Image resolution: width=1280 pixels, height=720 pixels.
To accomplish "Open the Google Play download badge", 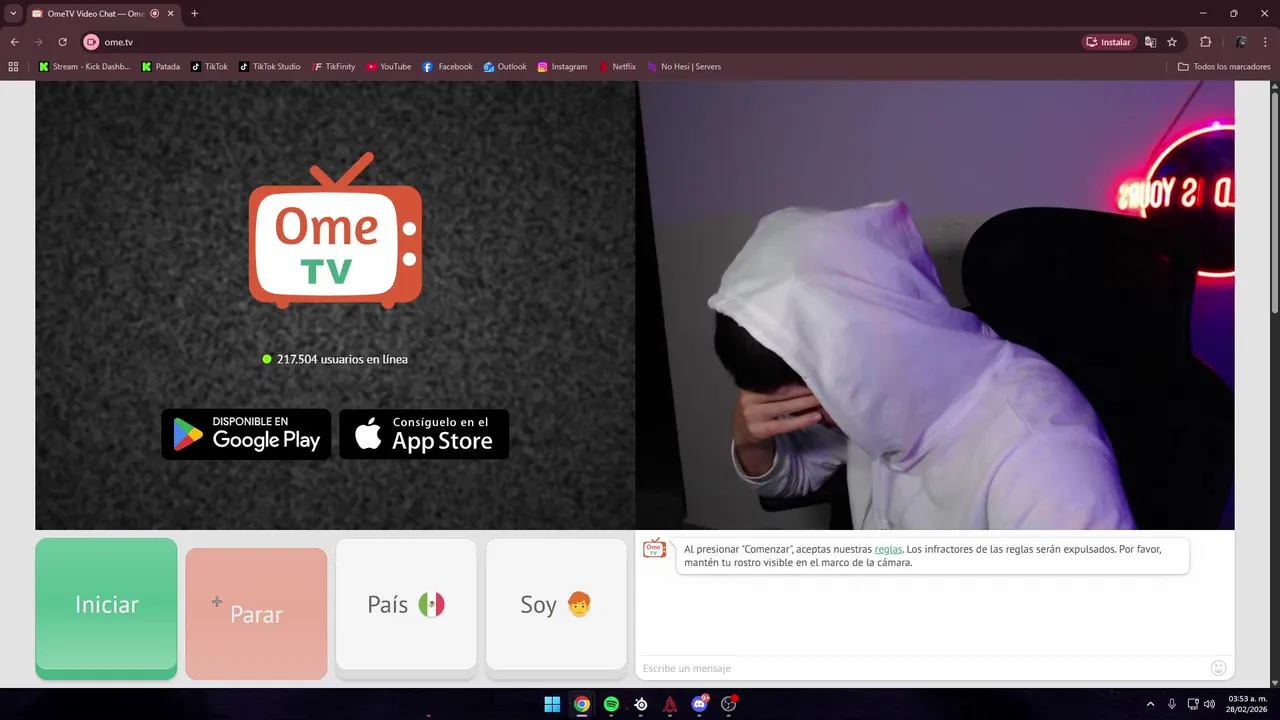I will (x=246, y=434).
